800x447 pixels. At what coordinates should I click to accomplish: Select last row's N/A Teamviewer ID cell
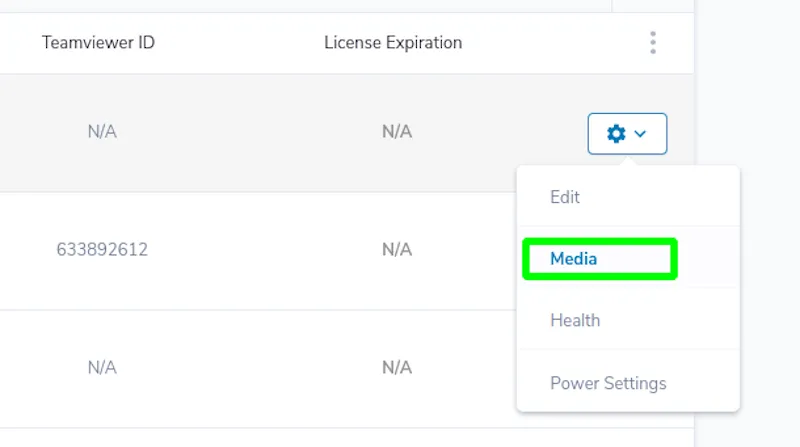pyautogui.click(x=102, y=367)
